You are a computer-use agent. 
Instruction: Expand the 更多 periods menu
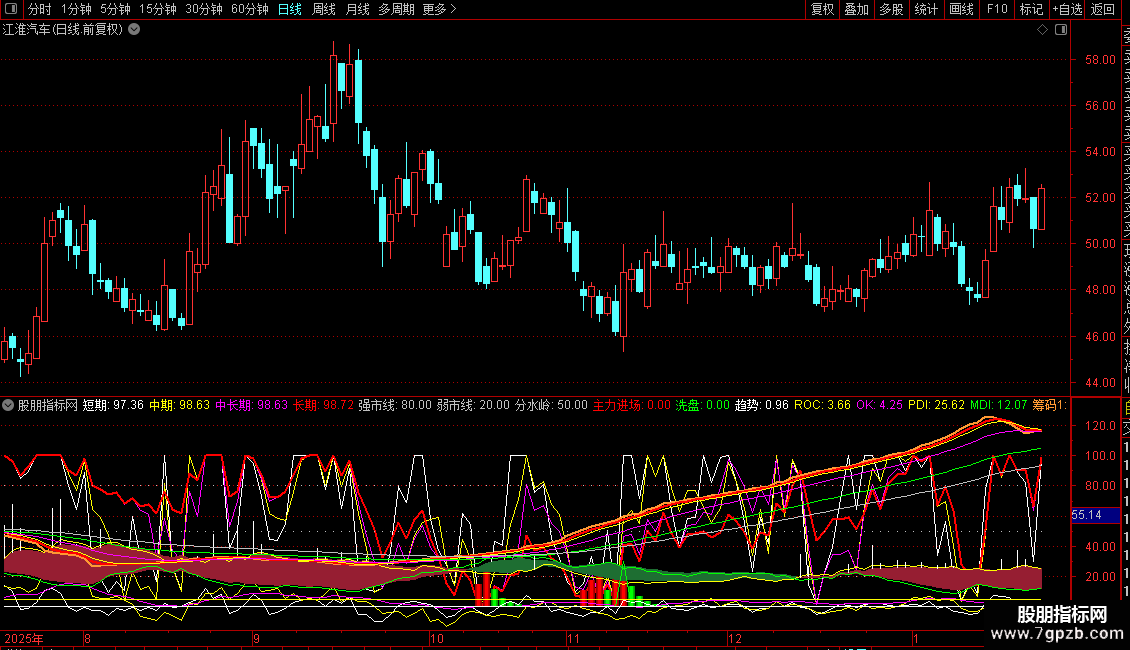[439, 10]
